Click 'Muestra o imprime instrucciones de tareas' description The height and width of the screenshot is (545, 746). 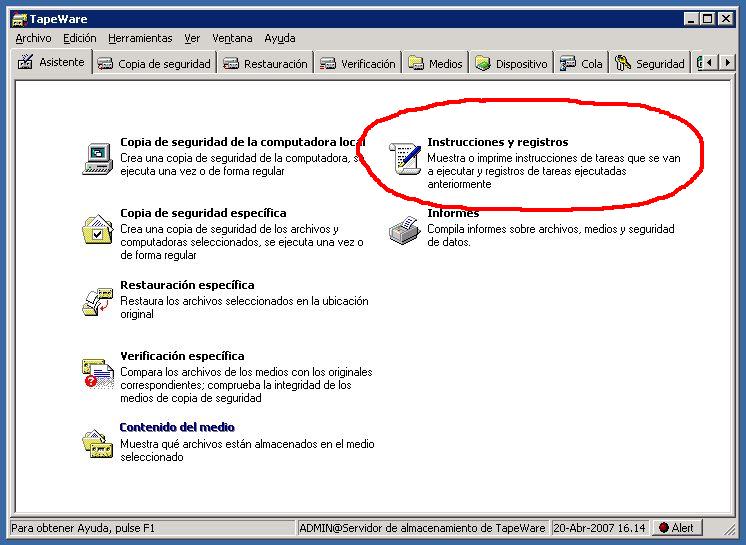(554, 171)
